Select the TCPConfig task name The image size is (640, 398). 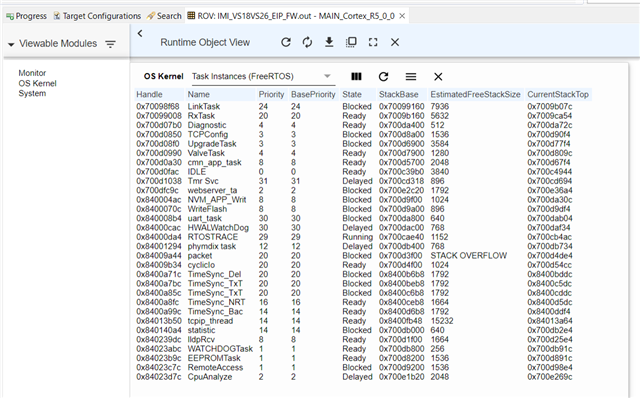click(208, 135)
